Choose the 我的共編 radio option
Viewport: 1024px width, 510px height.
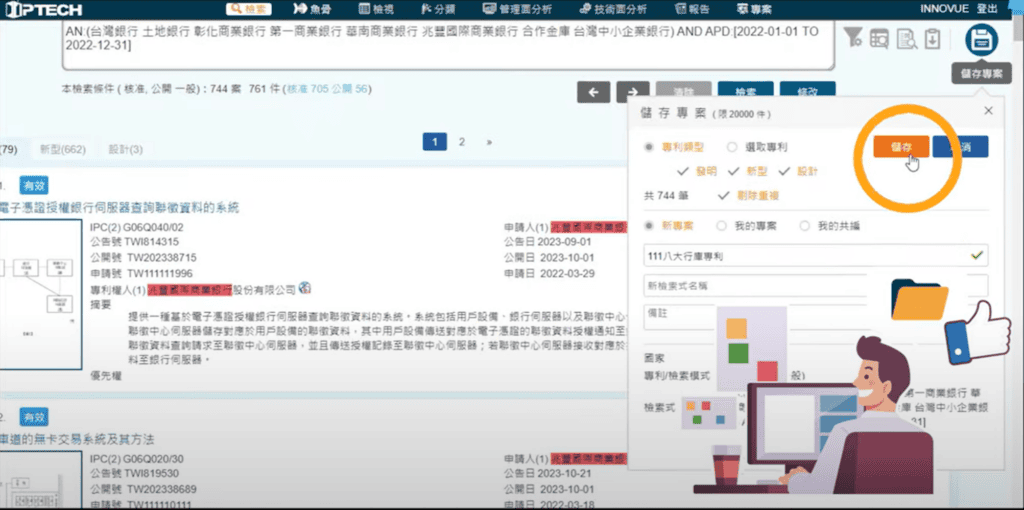(x=805, y=226)
